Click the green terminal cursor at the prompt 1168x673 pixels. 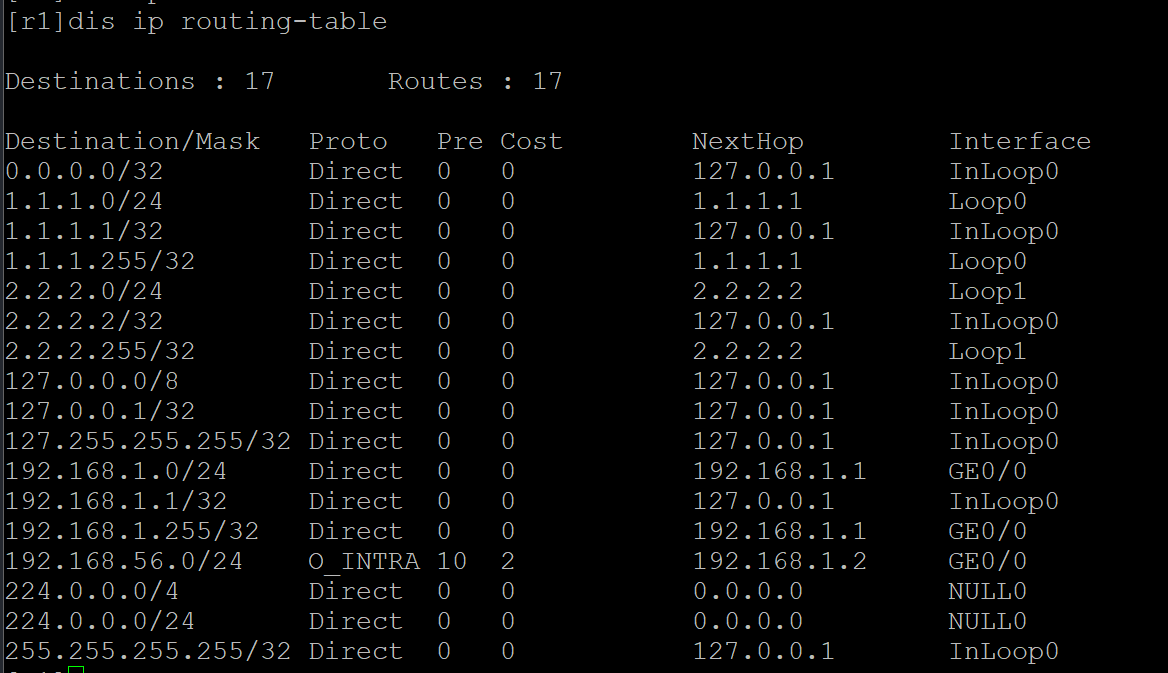pos(75,669)
